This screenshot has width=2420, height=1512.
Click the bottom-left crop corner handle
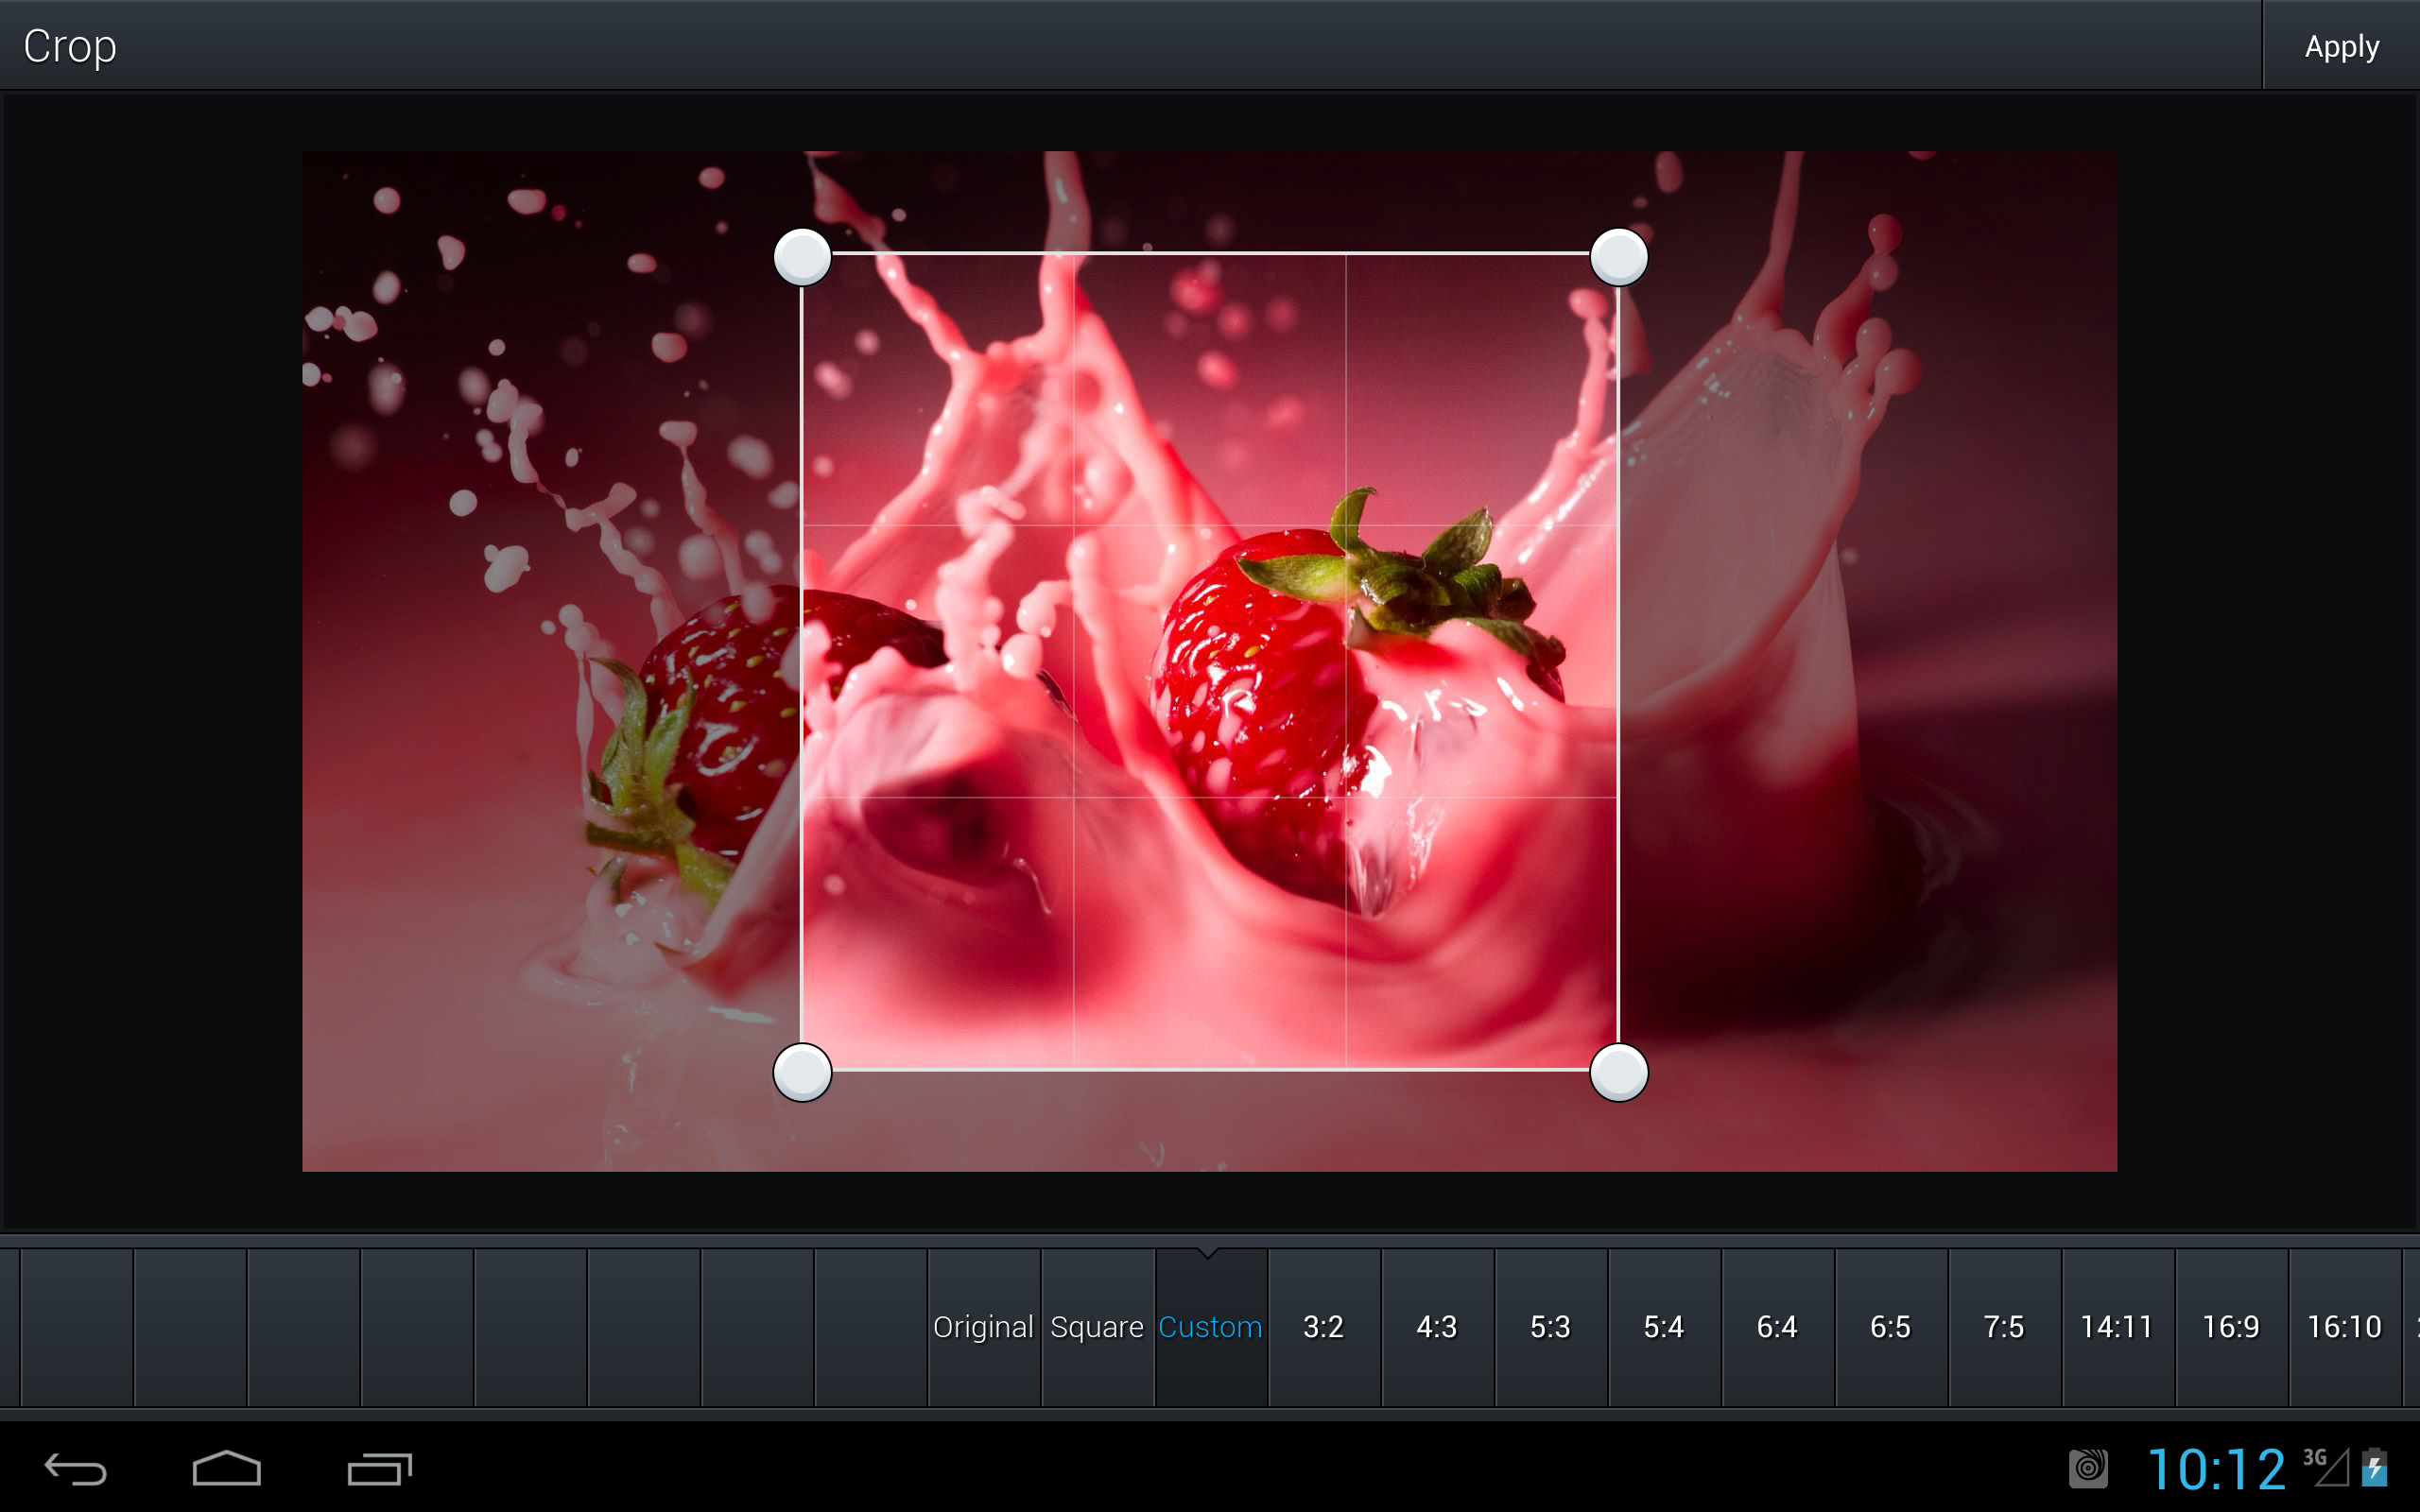click(803, 1073)
